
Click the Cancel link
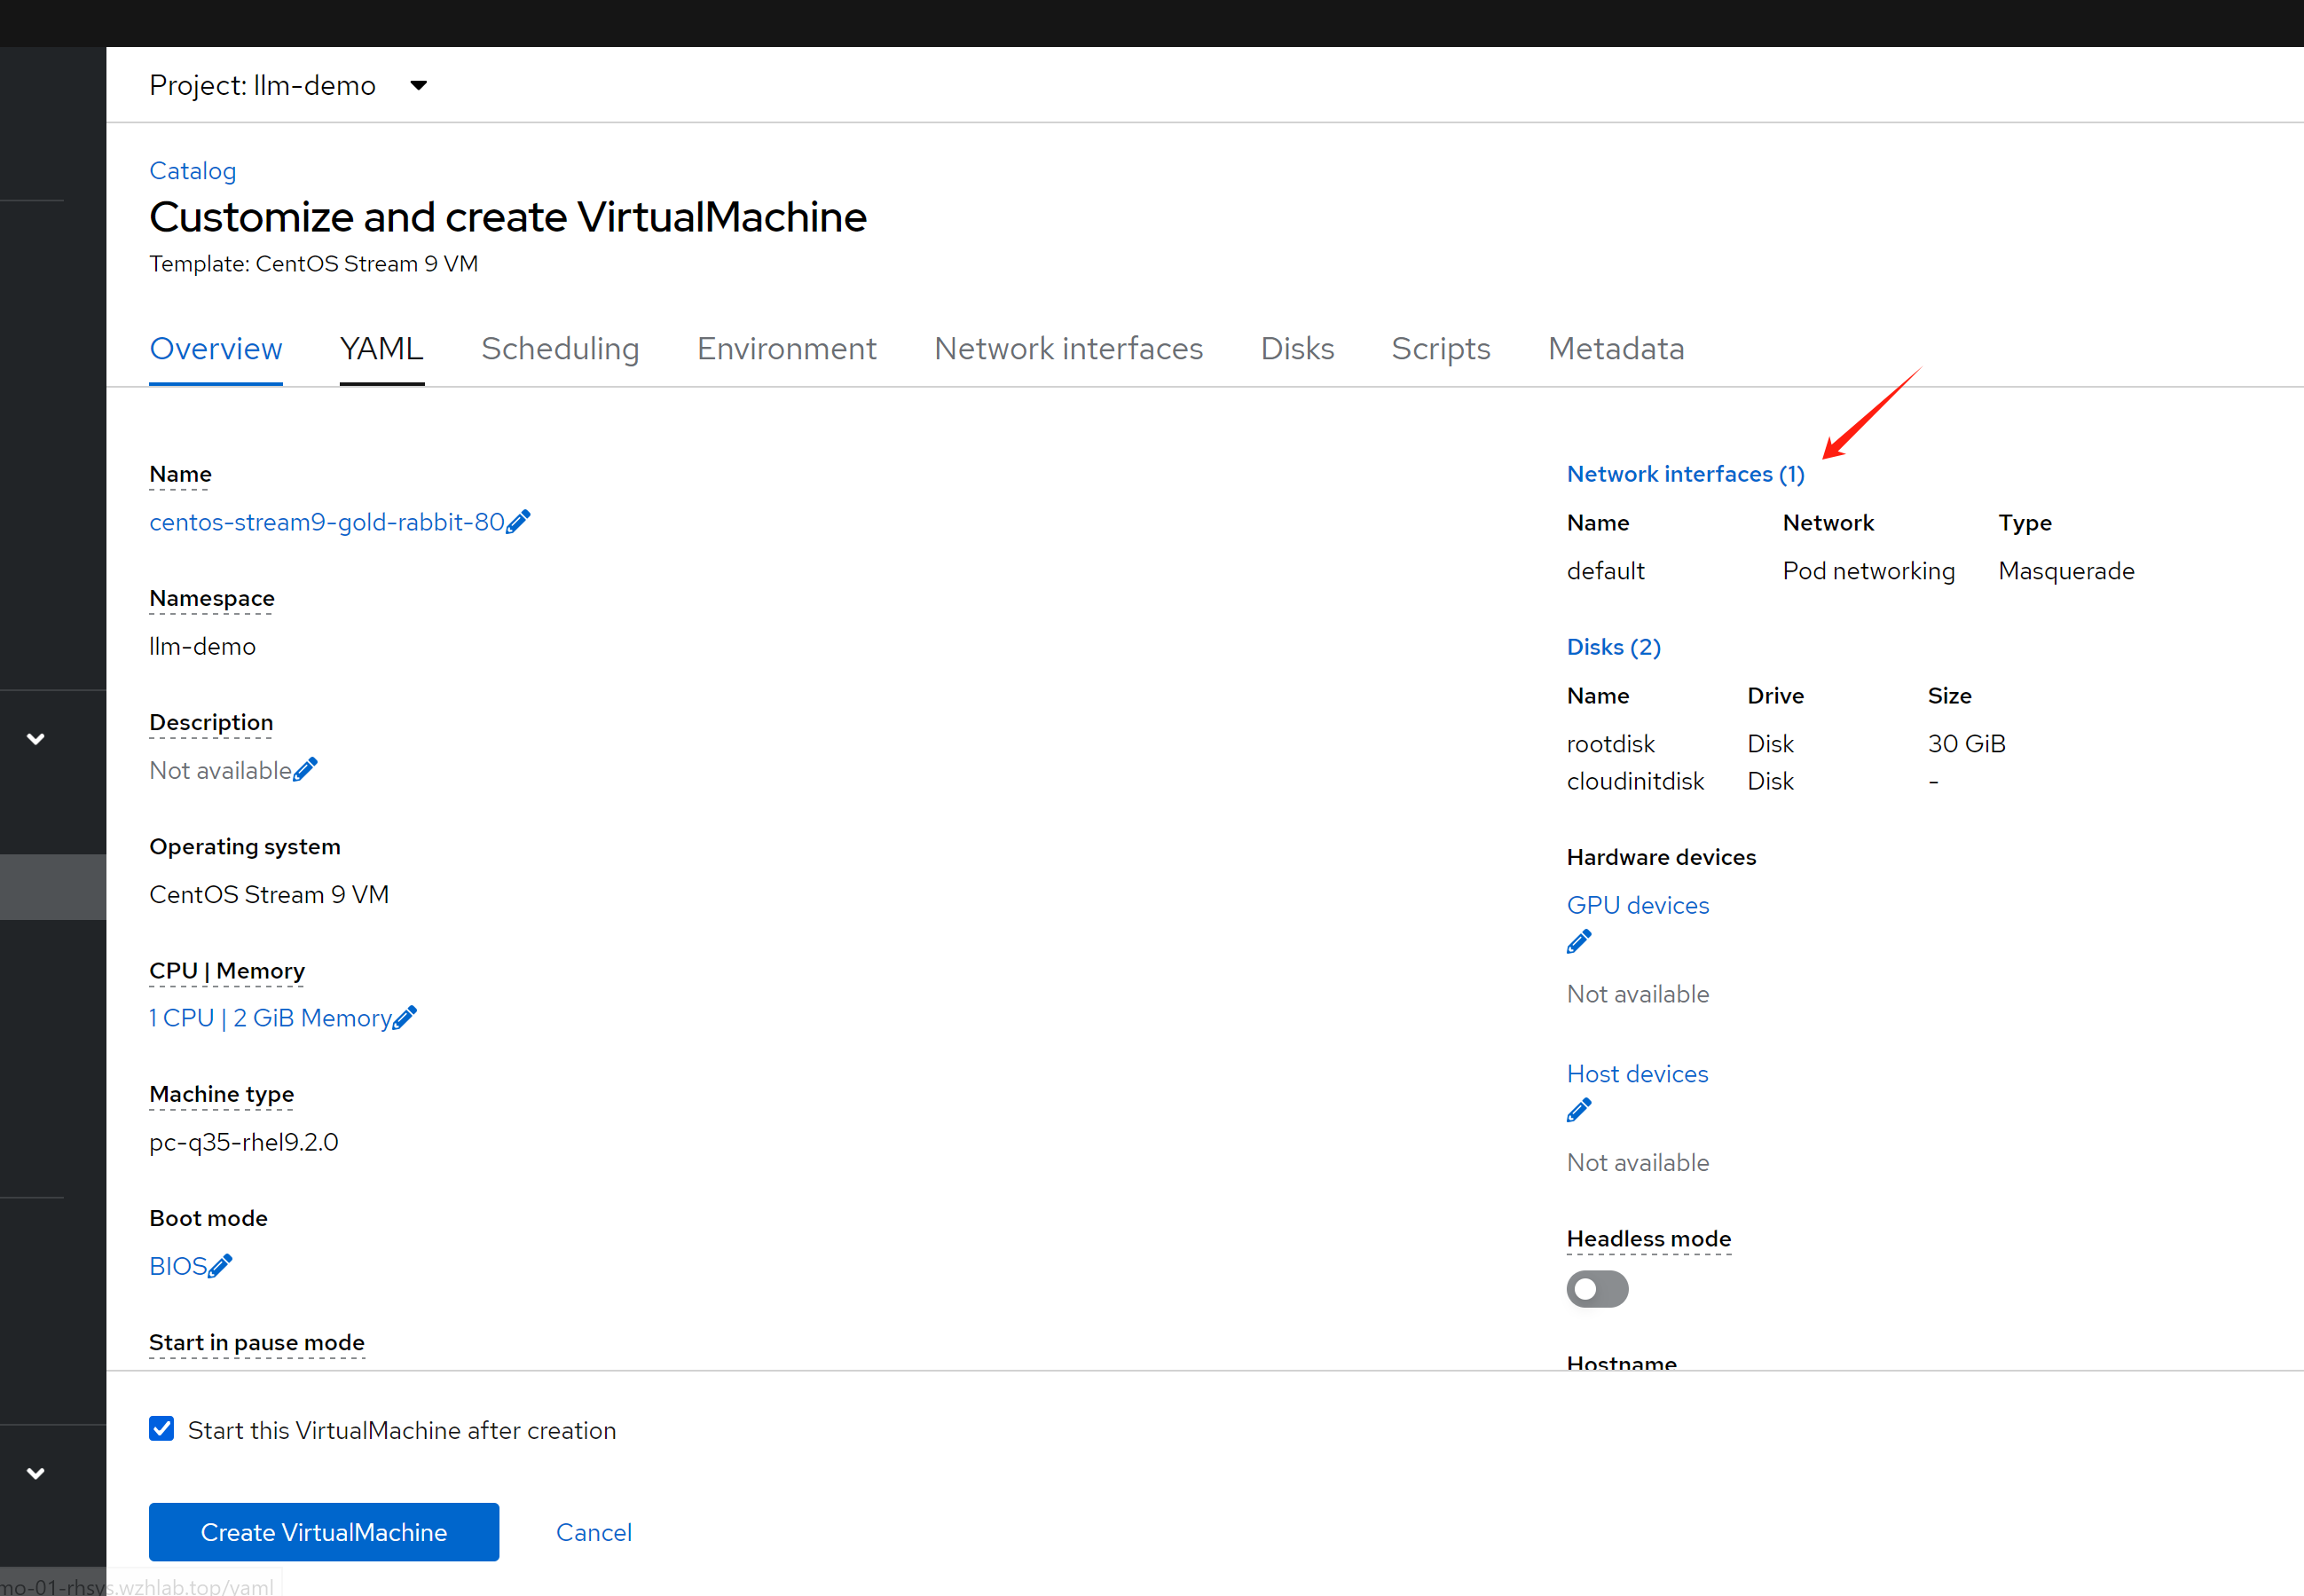594,1532
